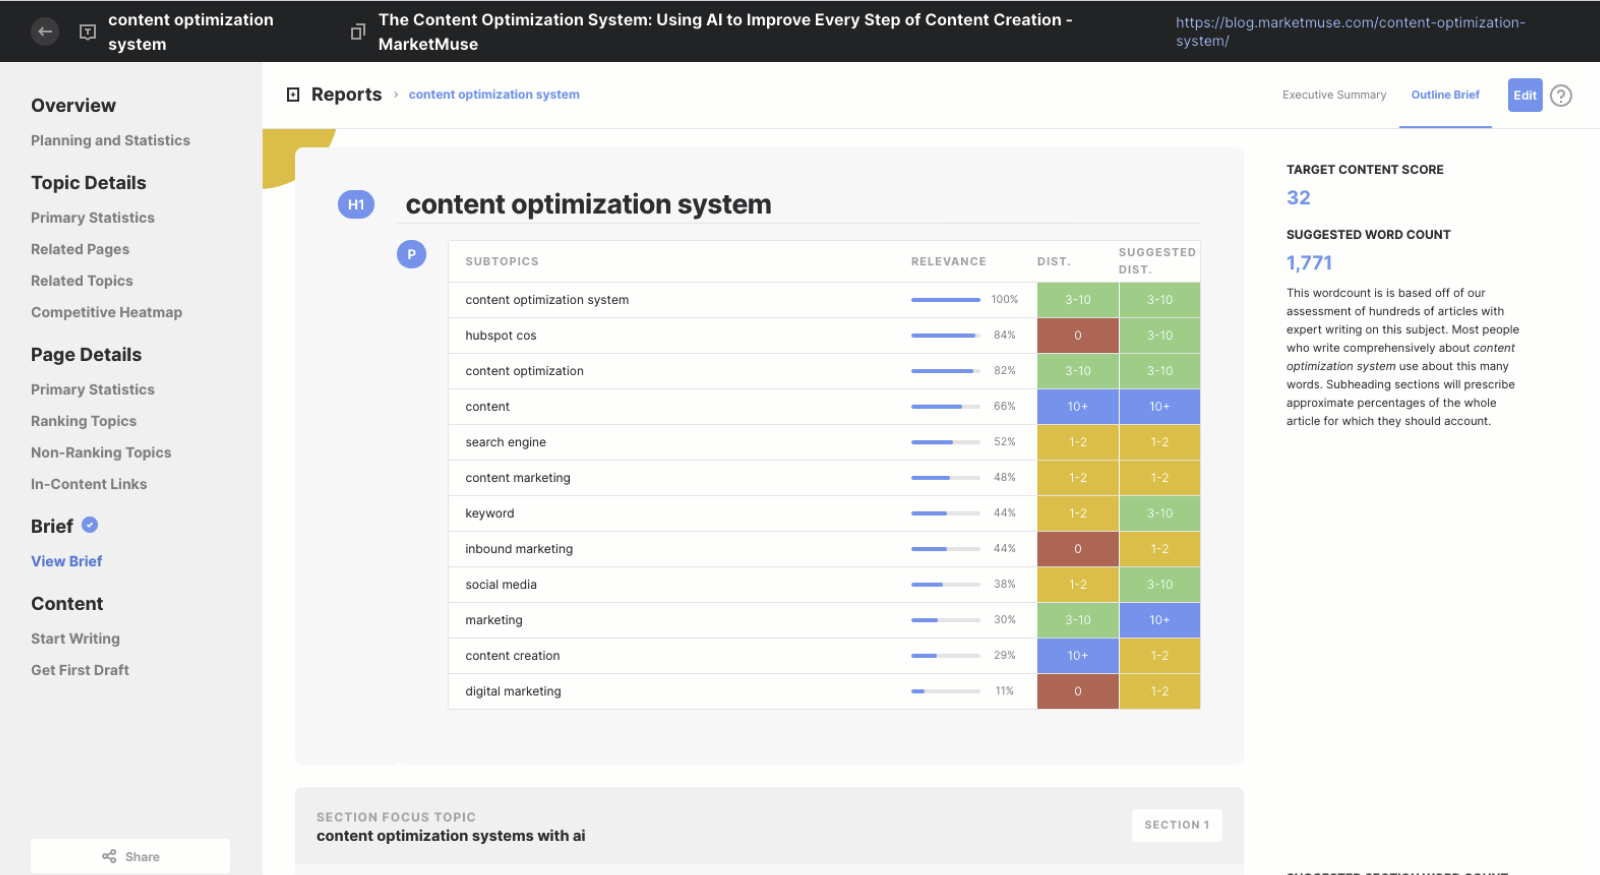The width and height of the screenshot is (1600, 875).
Task: Click the Get First Draft sidebar item
Action: click(80, 670)
